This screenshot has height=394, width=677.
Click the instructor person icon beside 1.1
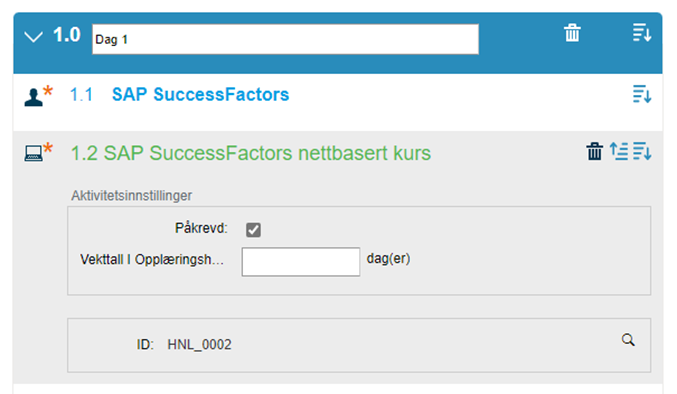click(33, 97)
